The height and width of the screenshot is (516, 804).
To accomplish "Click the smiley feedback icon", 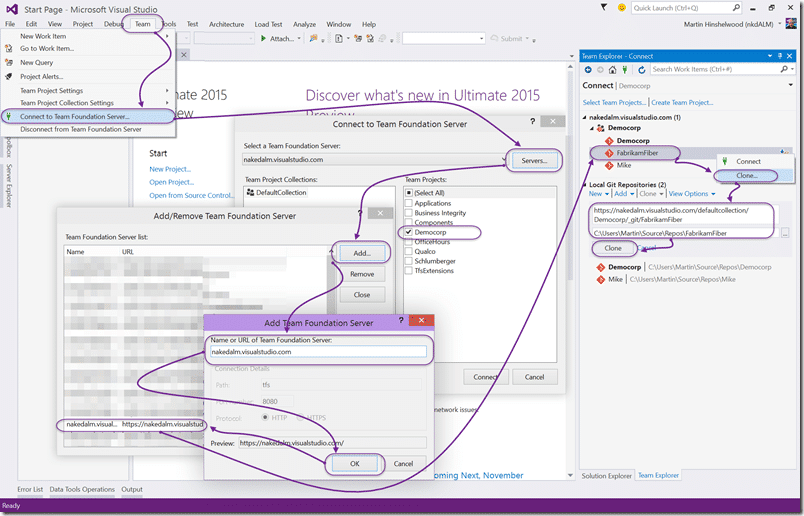I will [621, 8].
